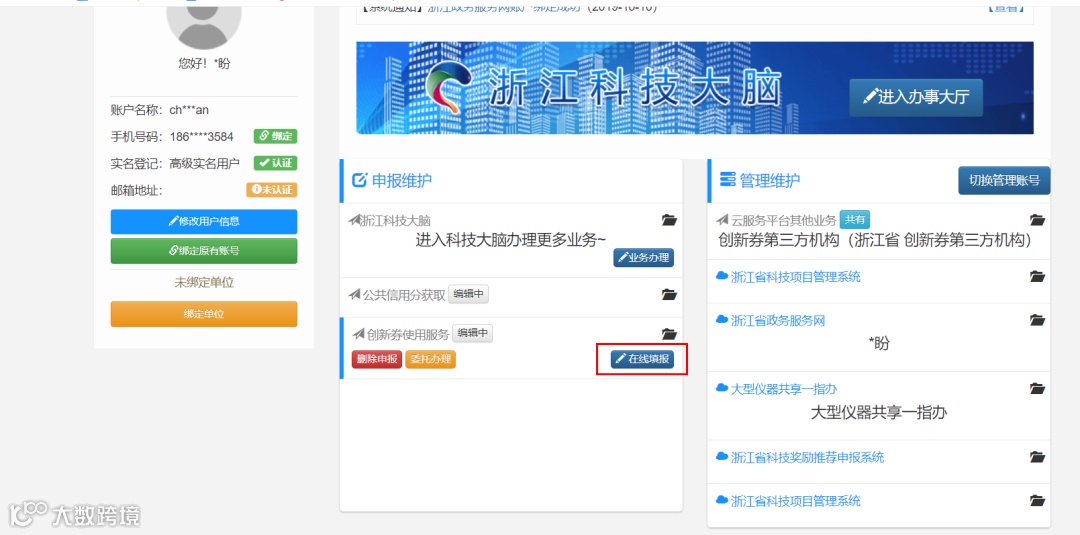Open folder icon in first 浙江省科技项目管理系统 row

point(1037,277)
